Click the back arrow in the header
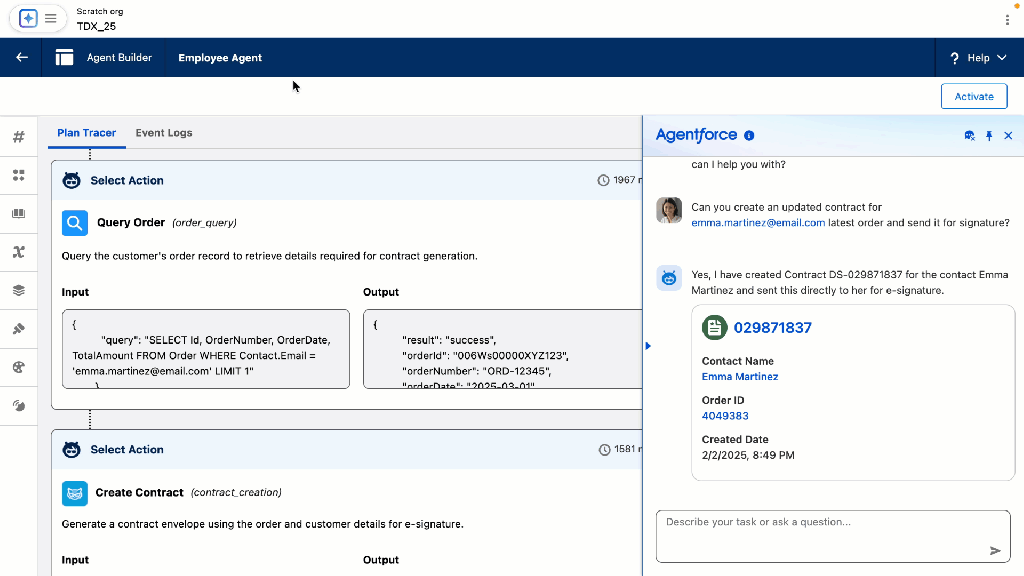This screenshot has height=576, width=1024. click(22, 58)
